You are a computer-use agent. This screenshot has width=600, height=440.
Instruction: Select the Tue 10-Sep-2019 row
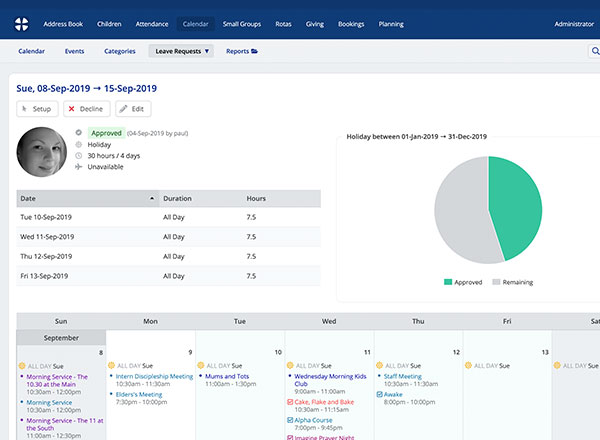pyautogui.click(x=168, y=217)
